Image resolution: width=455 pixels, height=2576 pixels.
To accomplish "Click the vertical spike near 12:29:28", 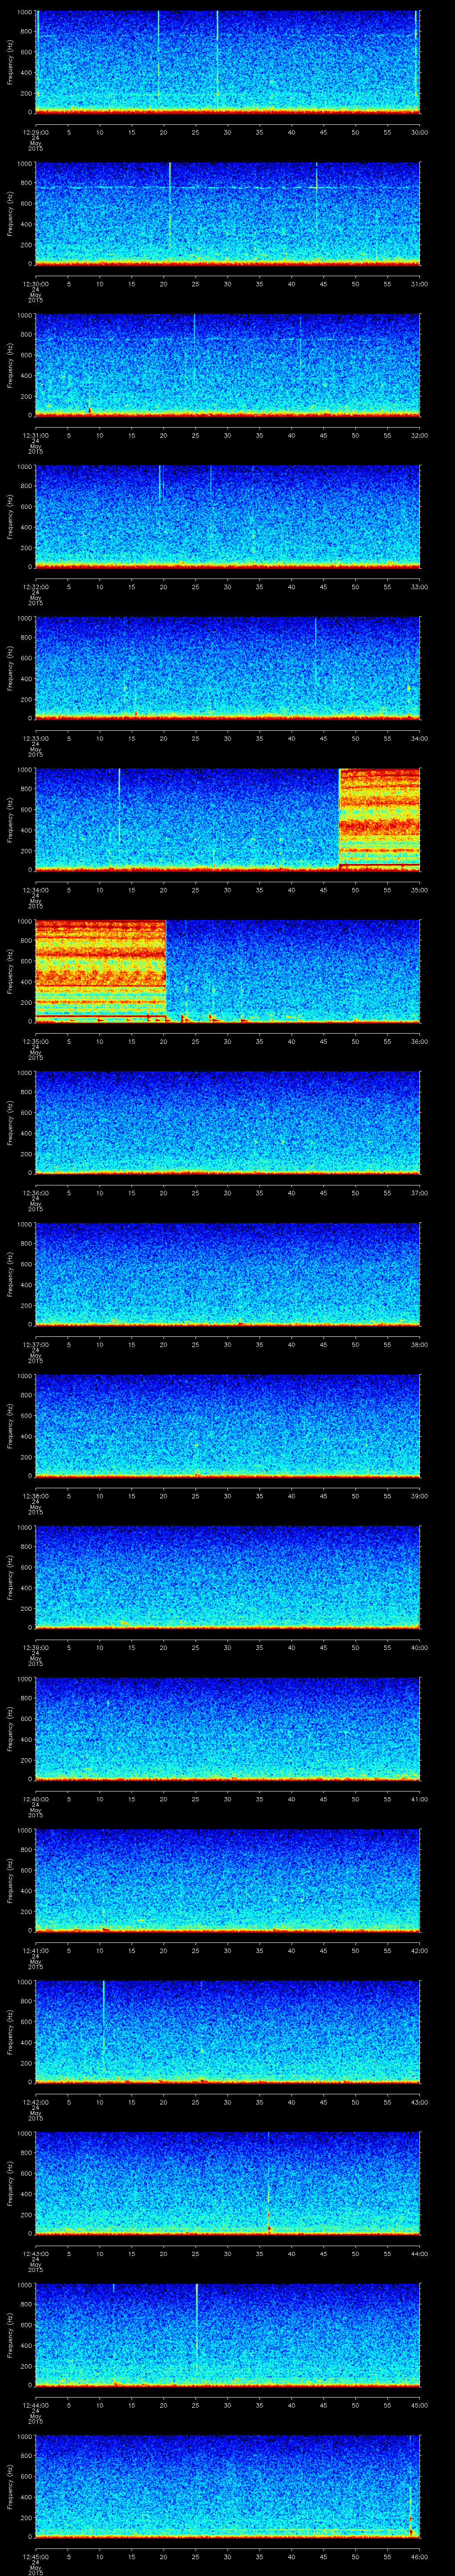I will 217,55.
